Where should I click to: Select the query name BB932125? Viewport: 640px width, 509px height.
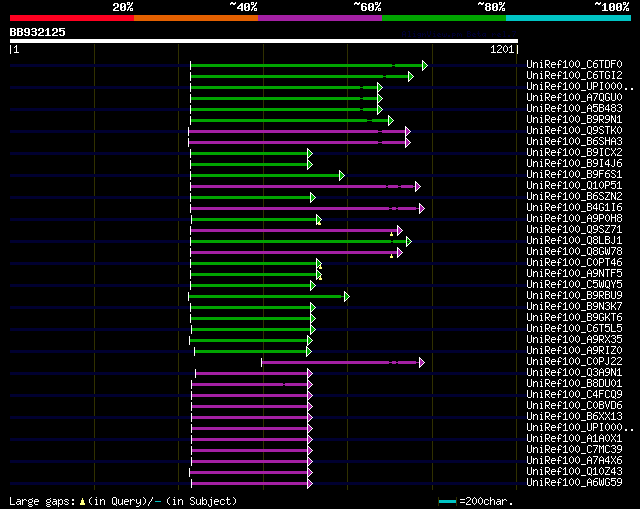(38, 32)
